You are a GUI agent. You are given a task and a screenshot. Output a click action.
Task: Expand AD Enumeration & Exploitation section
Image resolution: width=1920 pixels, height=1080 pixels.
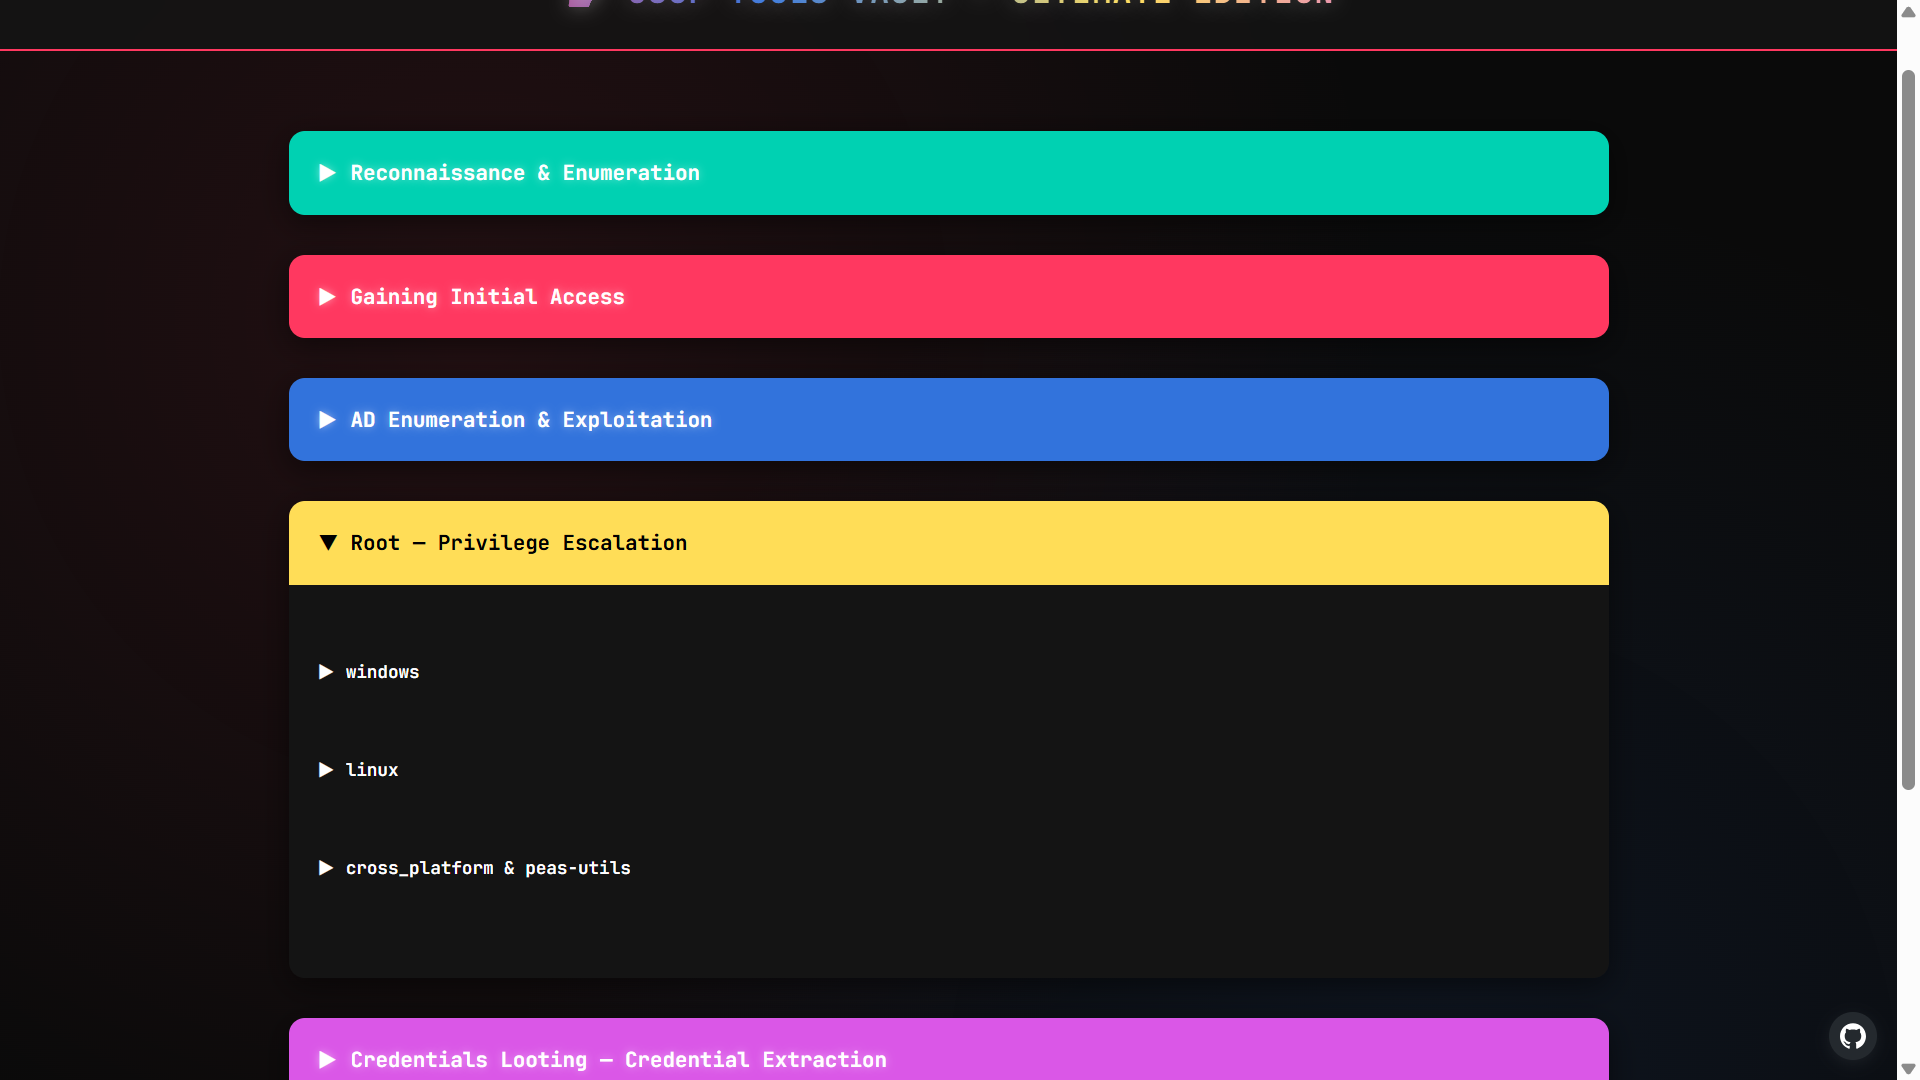coord(531,420)
